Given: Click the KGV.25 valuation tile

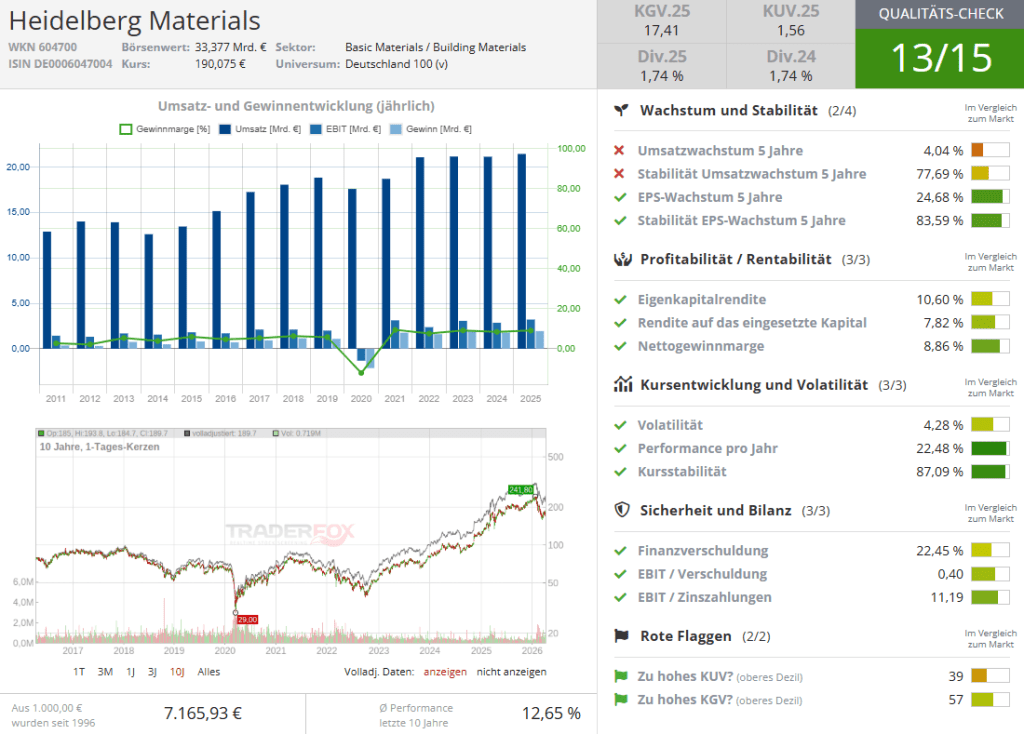Looking at the screenshot, I should coord(661,22).
